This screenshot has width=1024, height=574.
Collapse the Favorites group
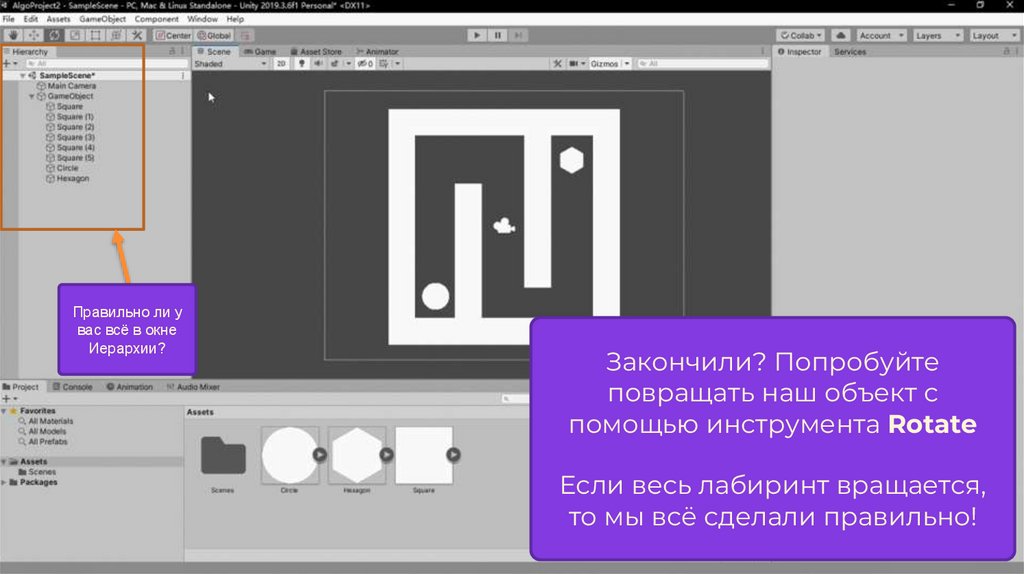[4, 411]
